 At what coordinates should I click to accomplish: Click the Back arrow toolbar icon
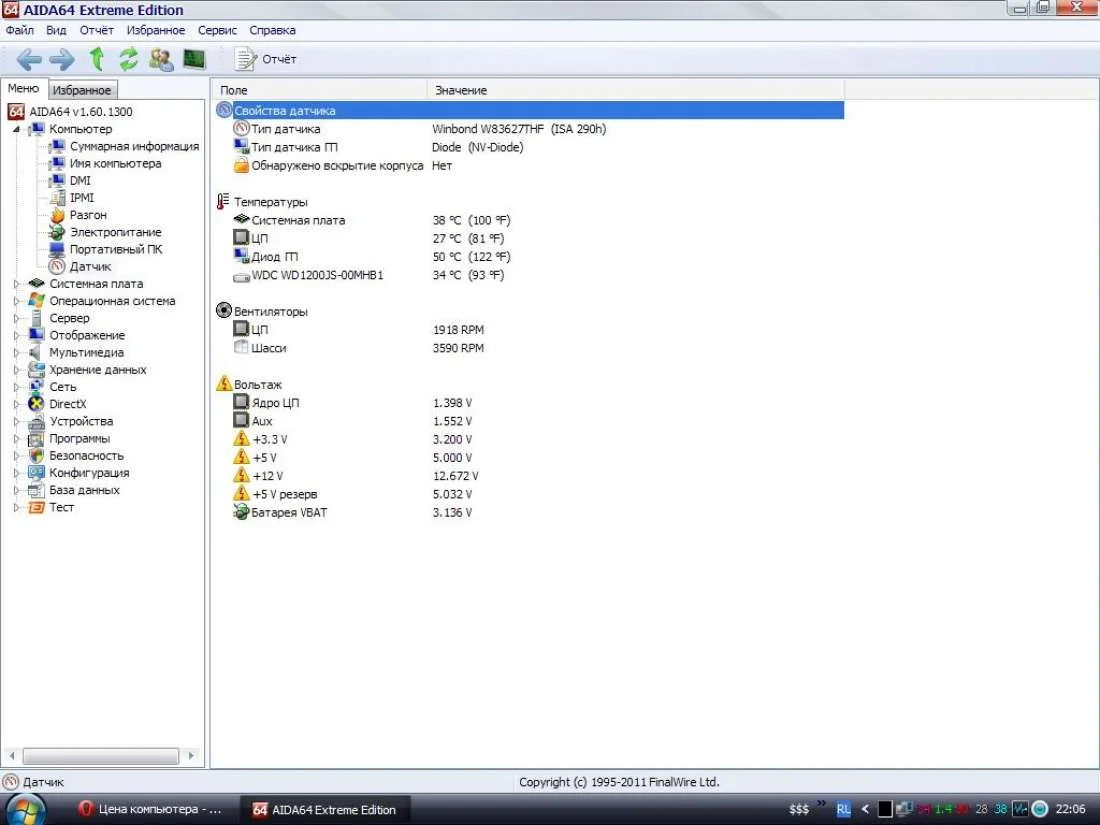29,59
